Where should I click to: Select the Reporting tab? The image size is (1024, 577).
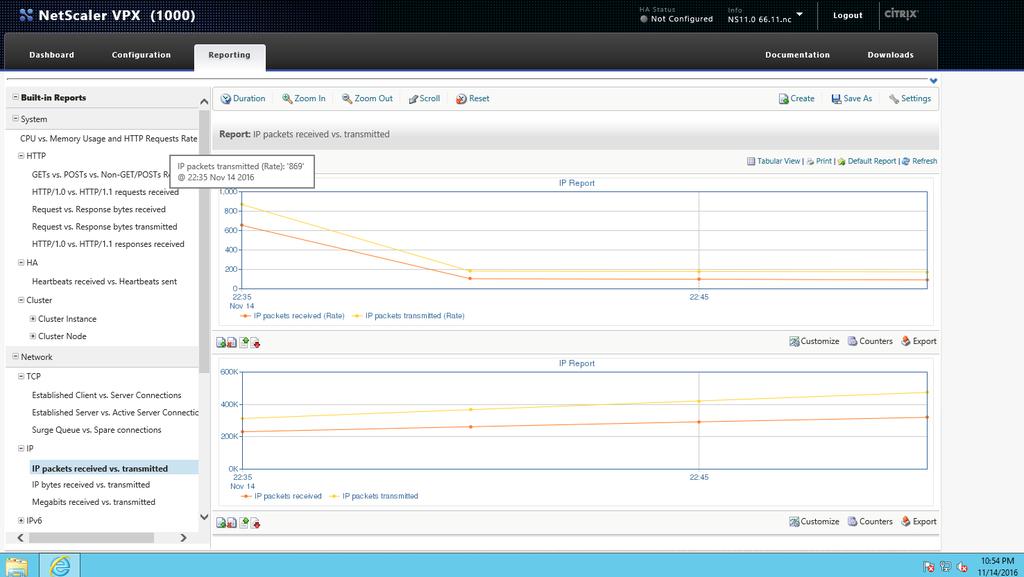pos(229,55)
